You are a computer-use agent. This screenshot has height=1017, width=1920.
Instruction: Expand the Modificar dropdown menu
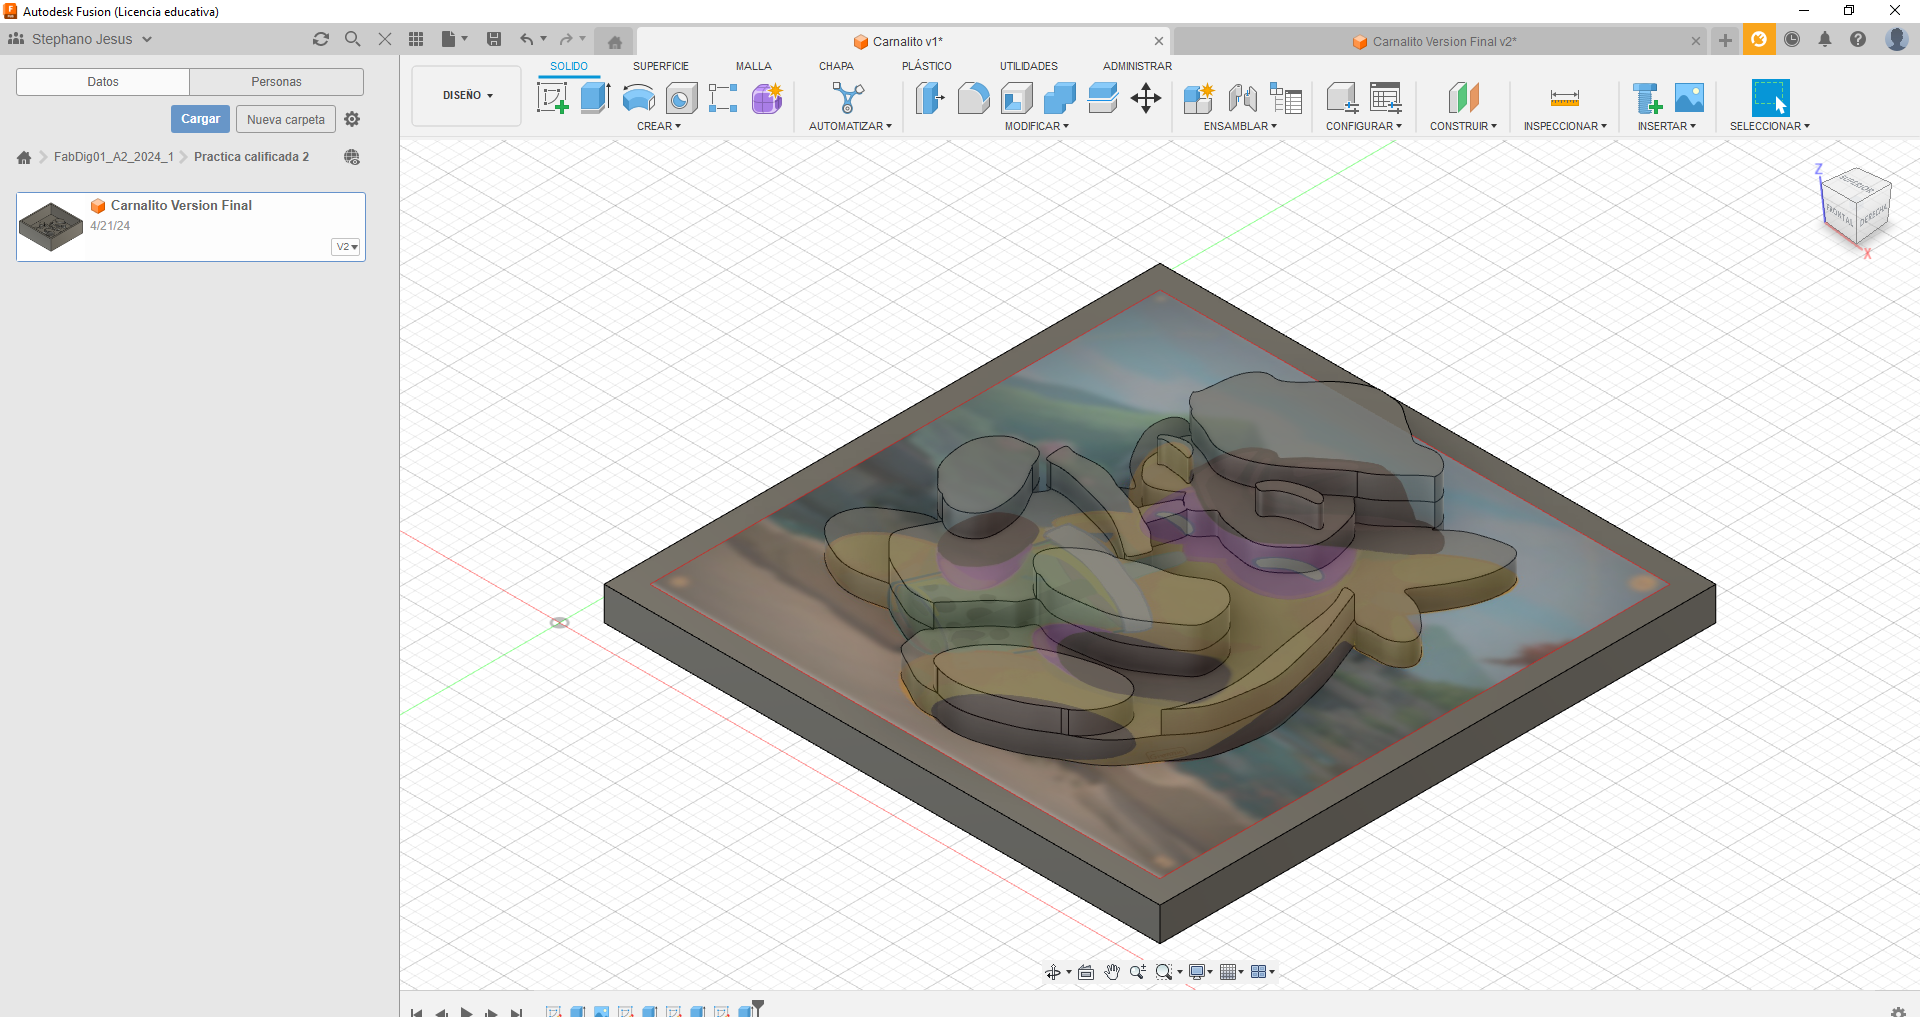(x=1037, y=126)
